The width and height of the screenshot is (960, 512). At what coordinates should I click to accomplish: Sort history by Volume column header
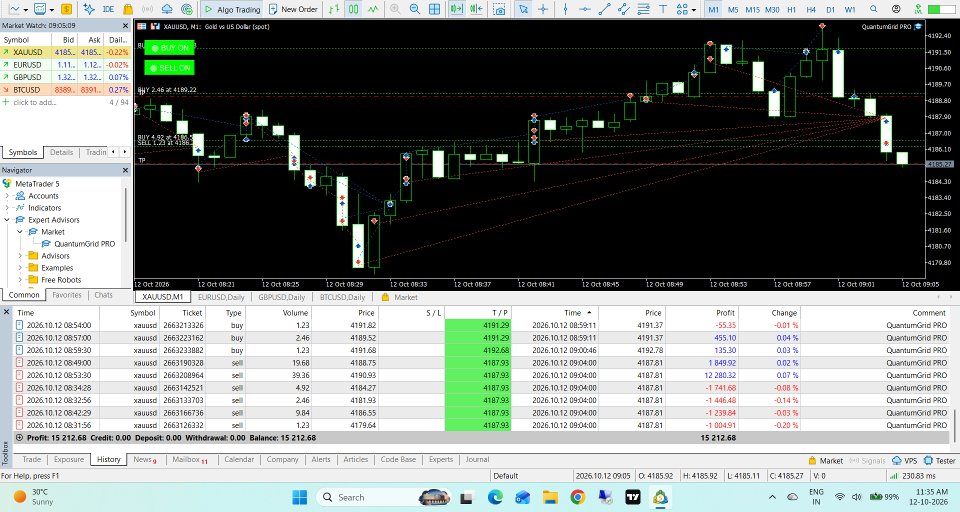pos(279,312)
